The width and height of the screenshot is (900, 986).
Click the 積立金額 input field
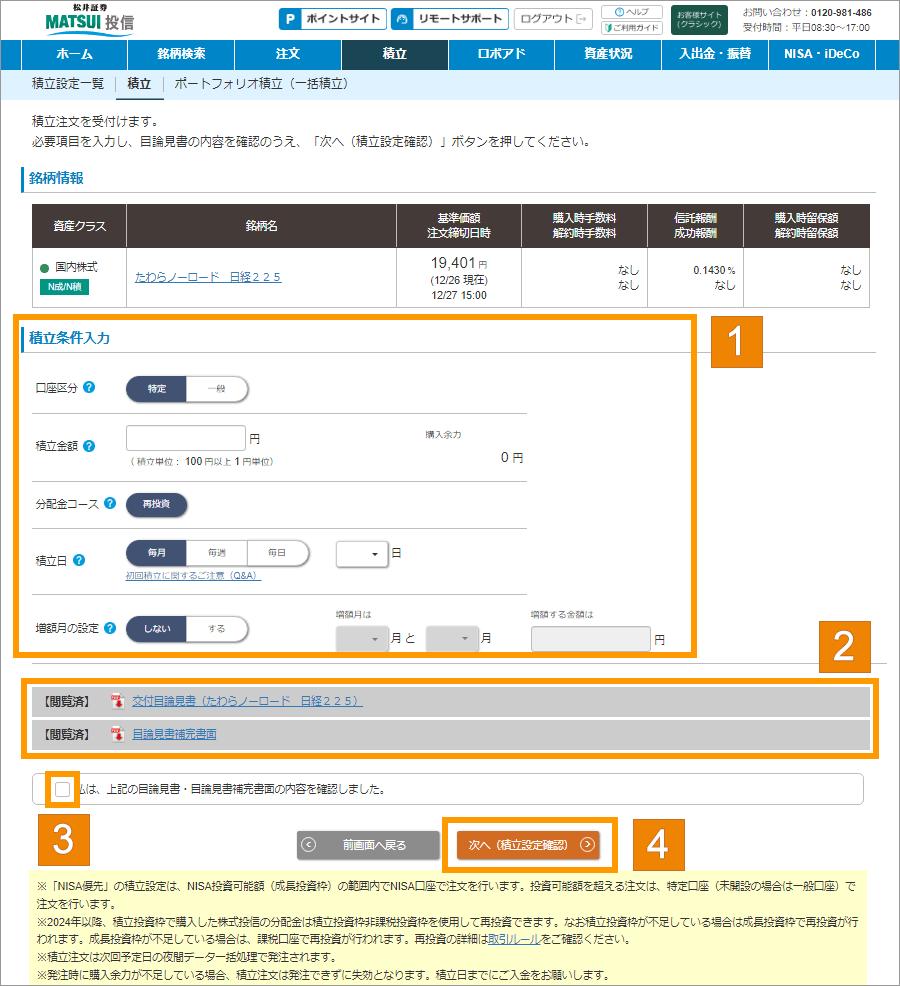point(186,438)
